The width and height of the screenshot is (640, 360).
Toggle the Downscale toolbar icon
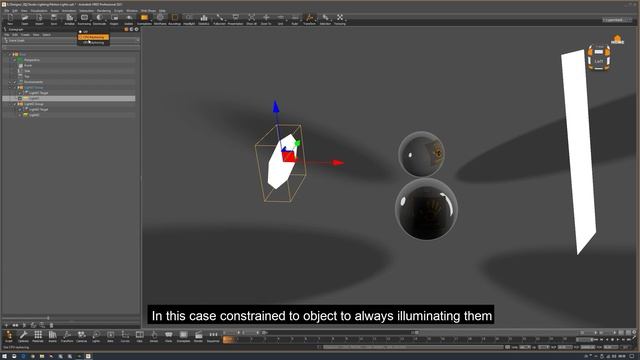tap(99, 19)
